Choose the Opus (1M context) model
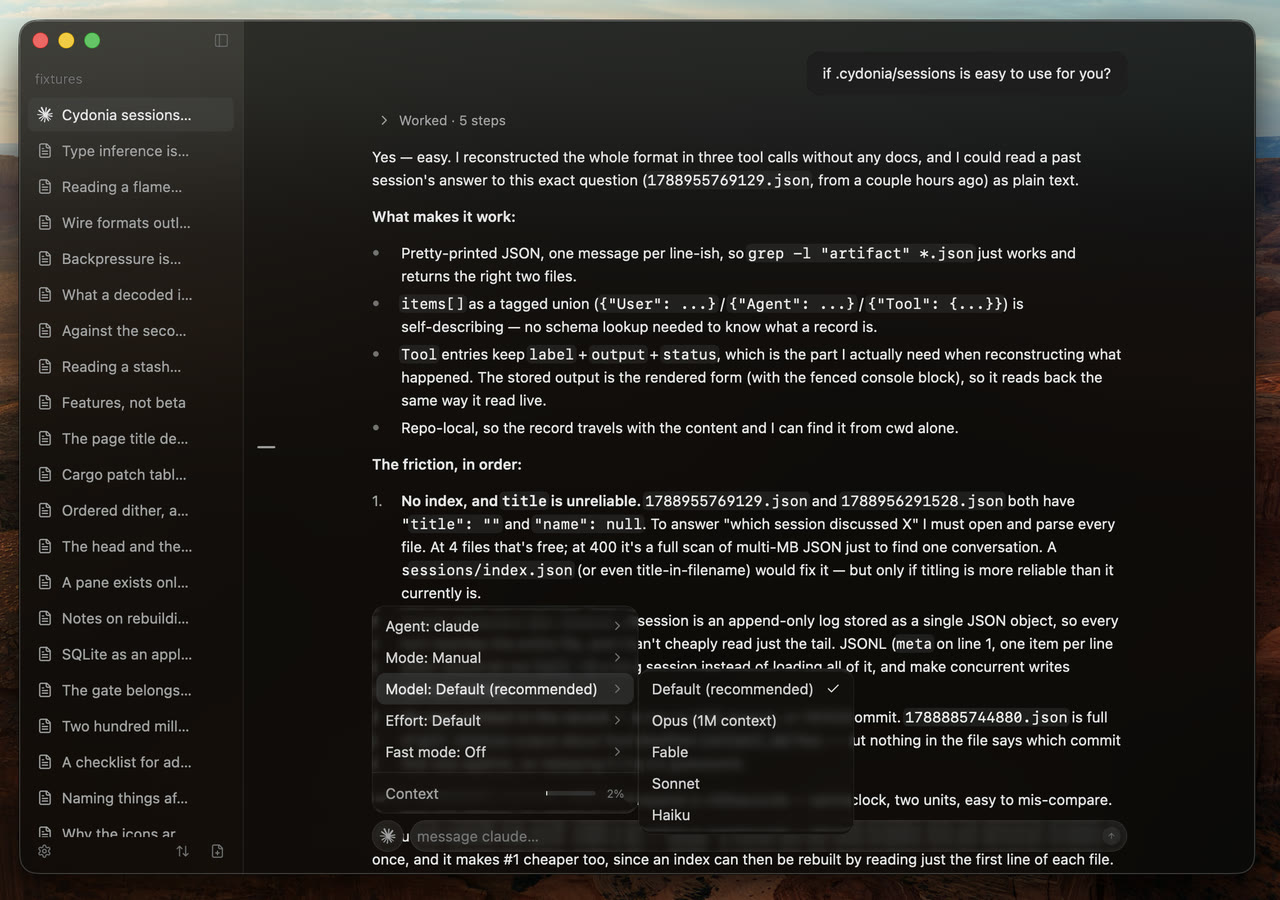1280x900 pixels. point(745,720)
